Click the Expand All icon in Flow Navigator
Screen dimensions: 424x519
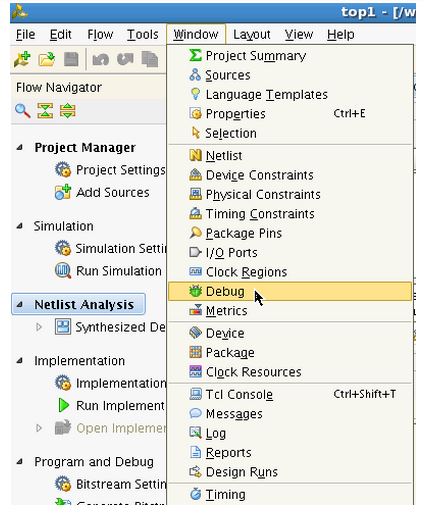(x=68, y=111)
